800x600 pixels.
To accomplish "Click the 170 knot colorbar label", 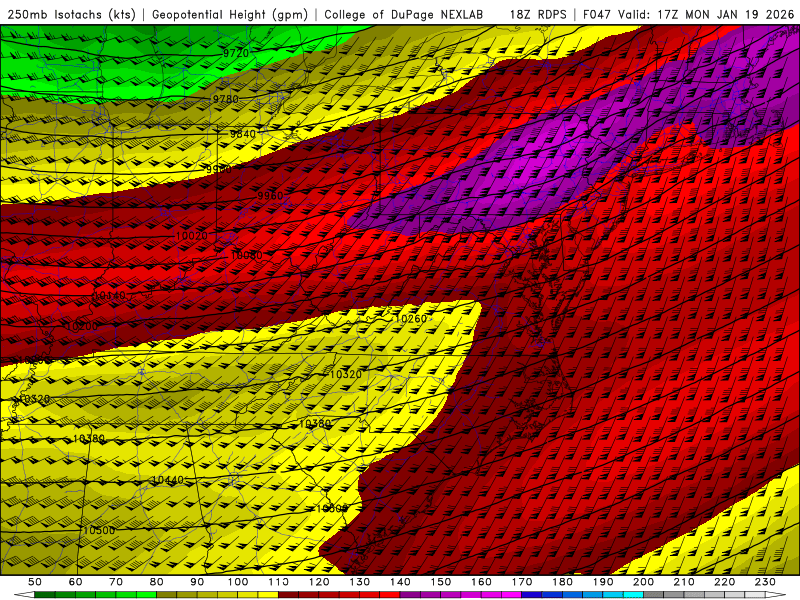I will (x=522, y=582).
